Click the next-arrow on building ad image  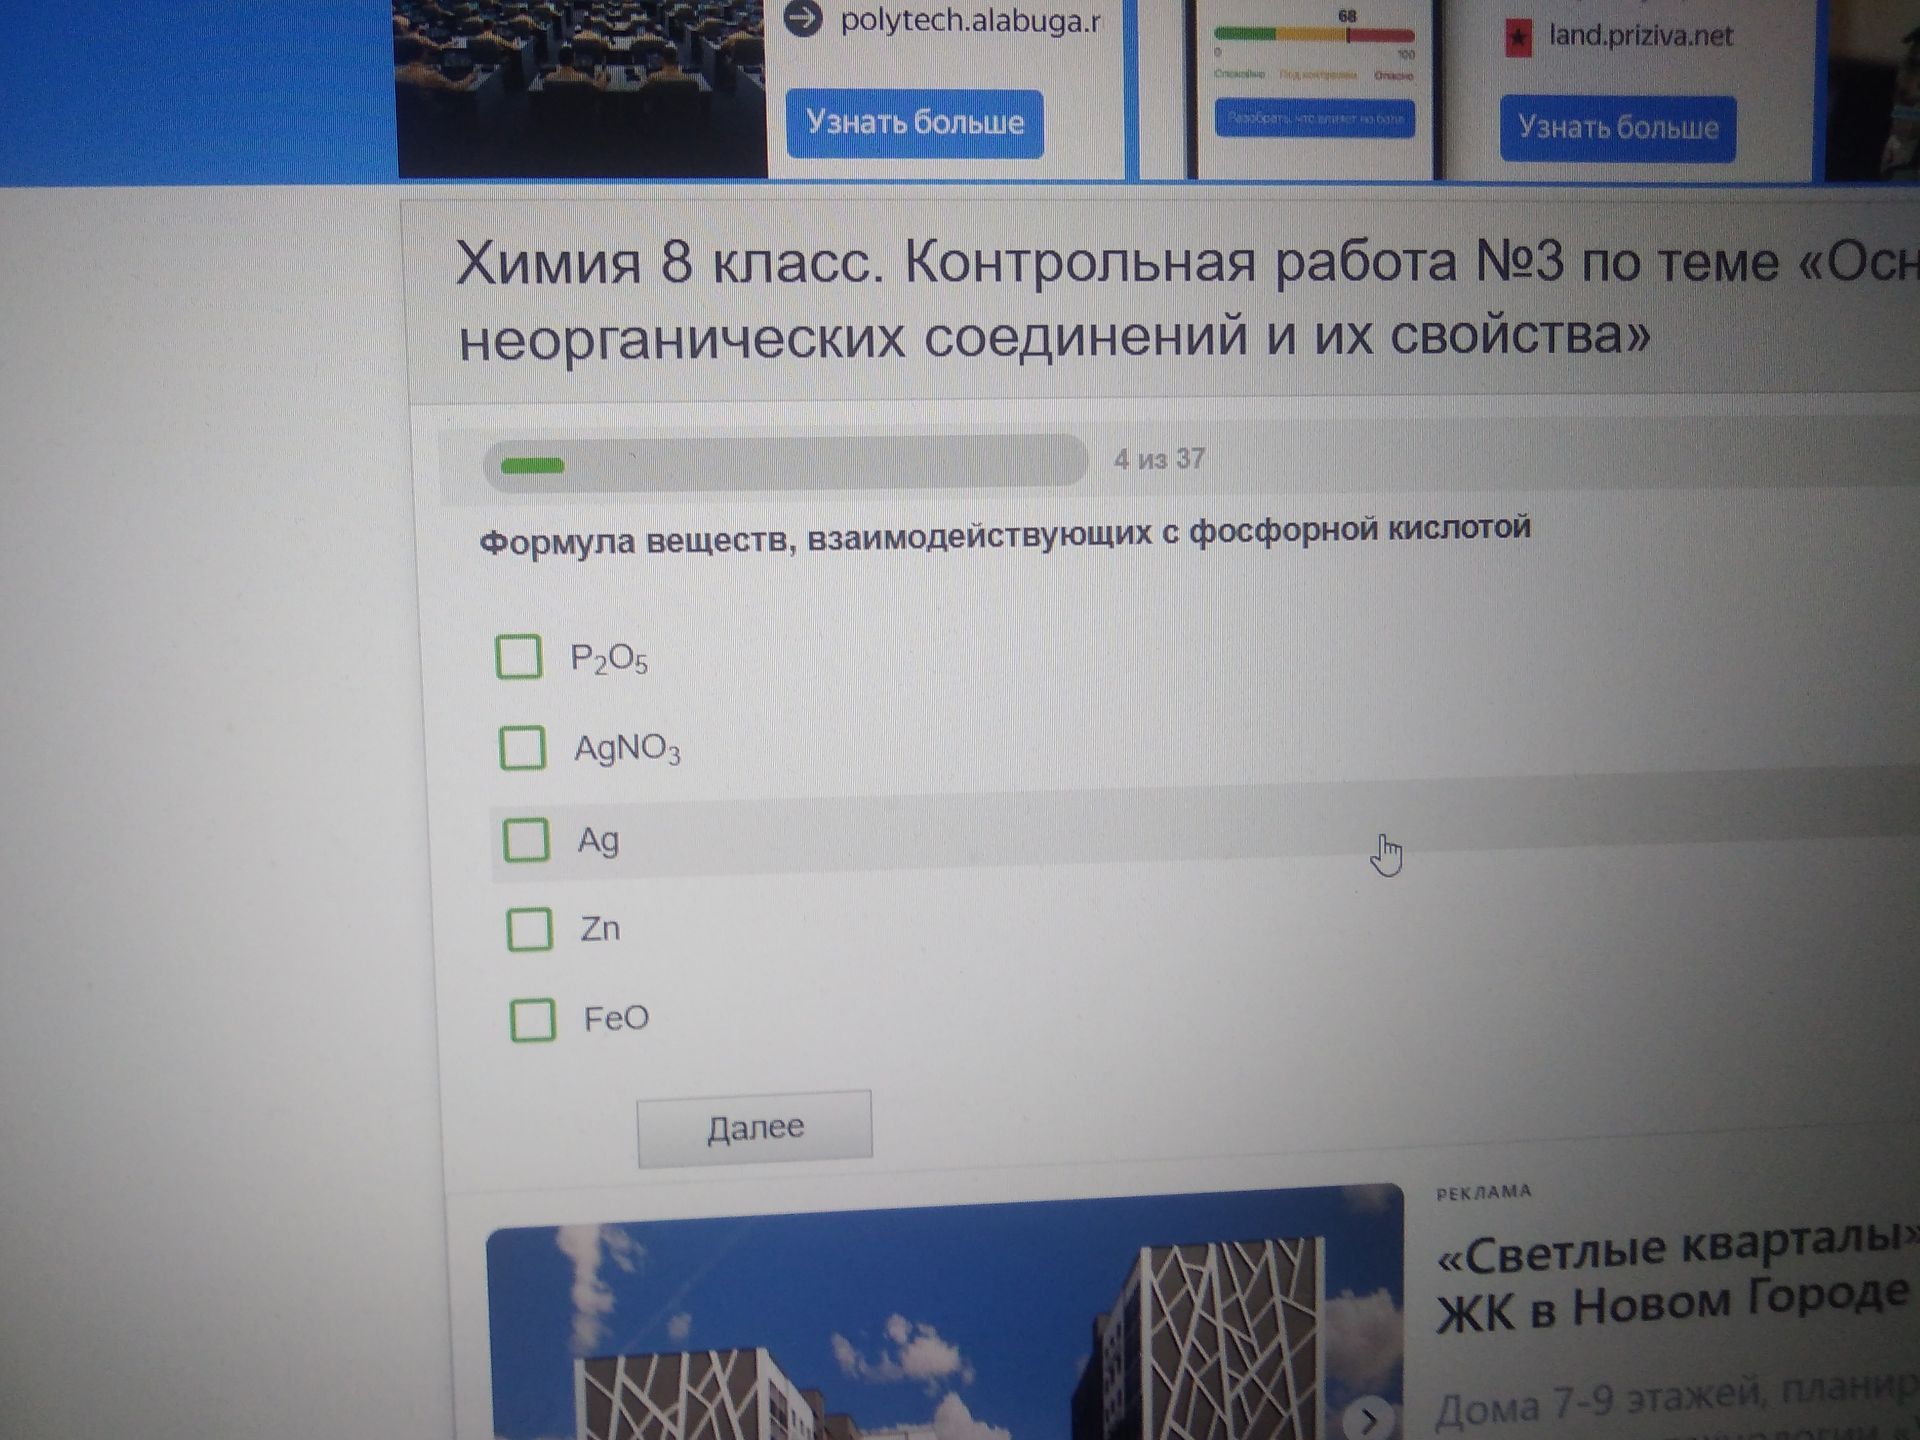coord(1369,1417)
